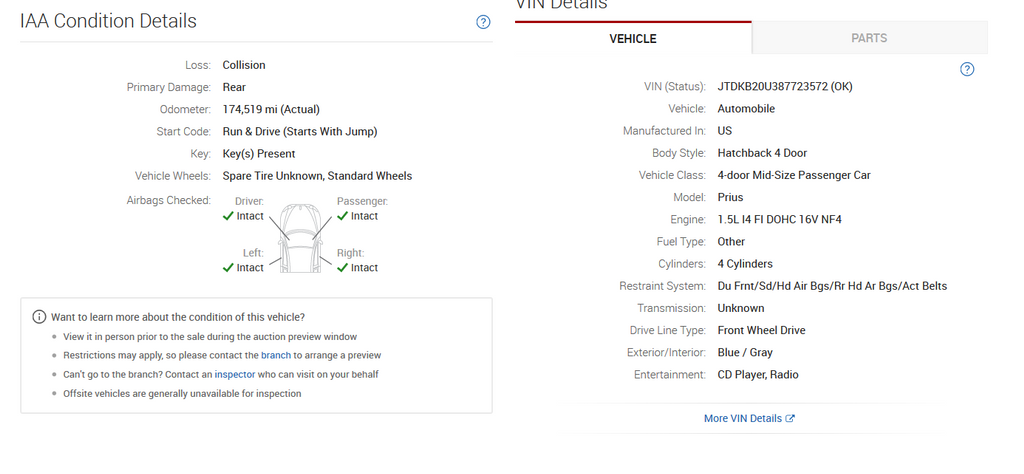Open the inspector link
This screenshot has width=1024, height=474.
[235, 375]
